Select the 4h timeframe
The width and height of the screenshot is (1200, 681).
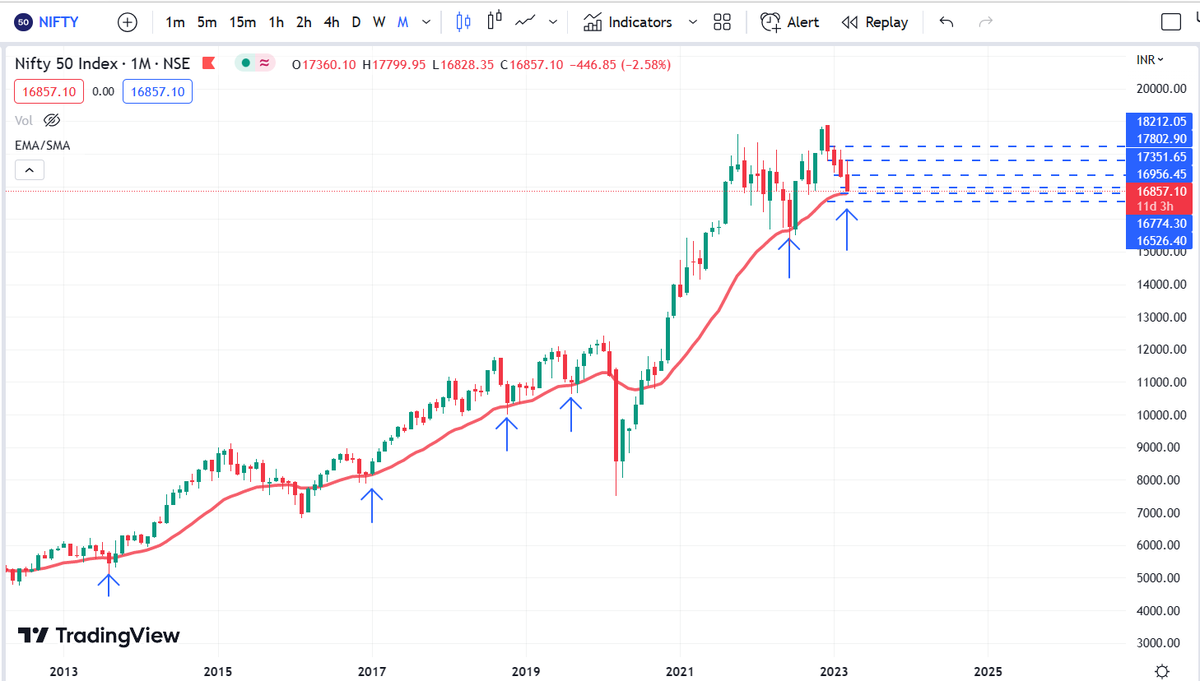click(x=332, y=22)
